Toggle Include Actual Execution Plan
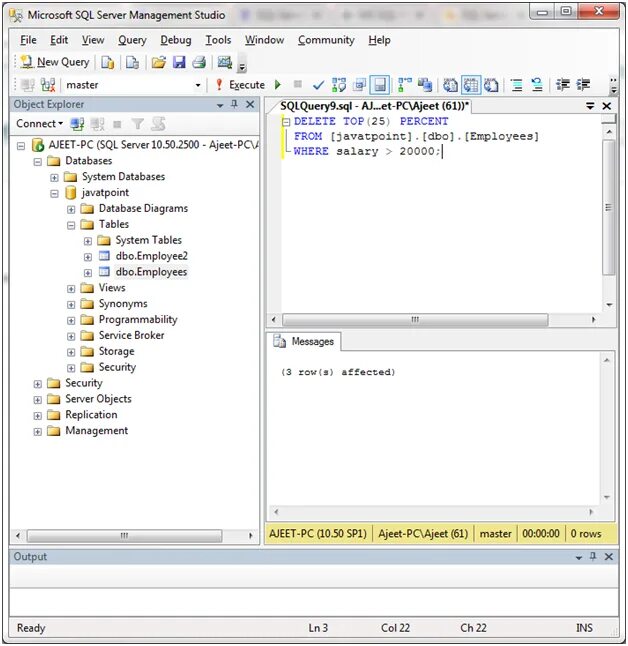 coord(405,85)
